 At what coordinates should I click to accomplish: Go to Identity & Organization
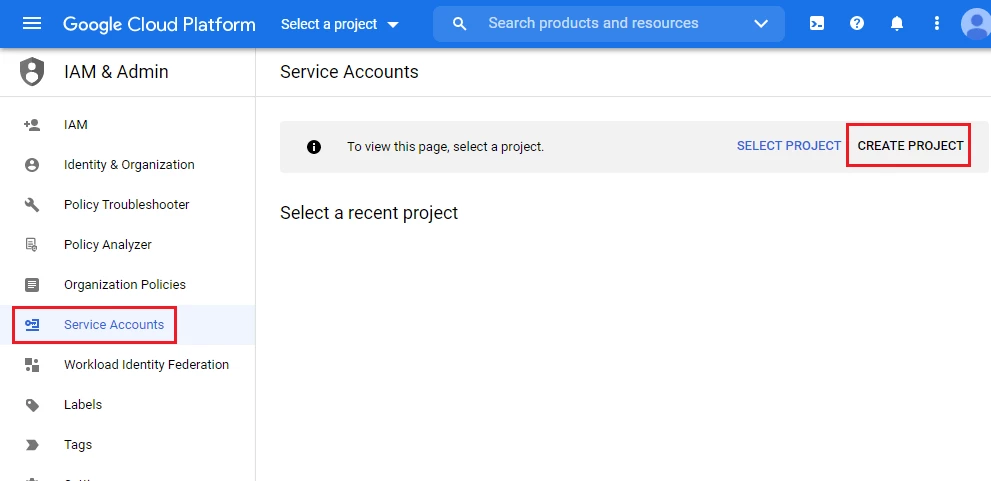(129, 165)
